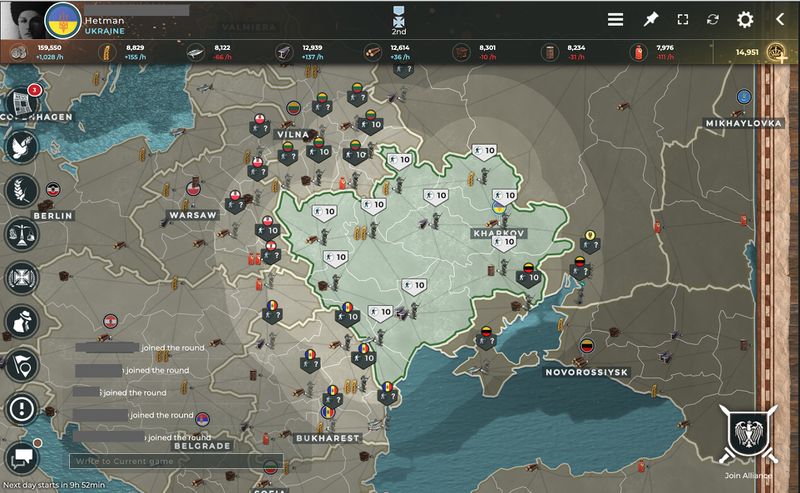Open the exclamation mark alerts icon
This screenshot has width=800, height=493.
click(22, 409)
